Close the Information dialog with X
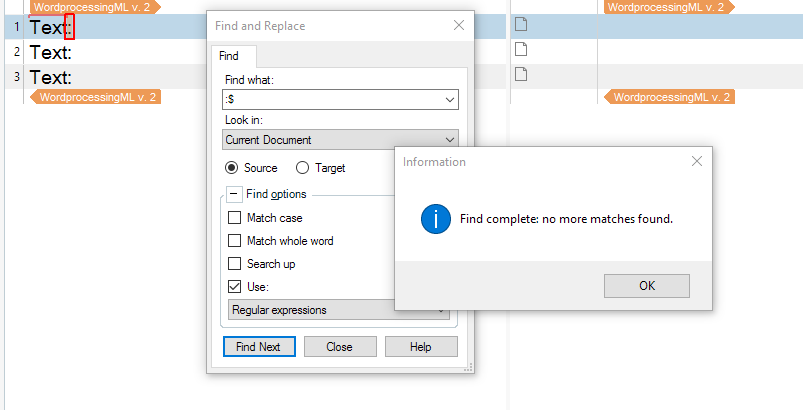Viewport: 803px width, 410px height. (x=697, y=161)
